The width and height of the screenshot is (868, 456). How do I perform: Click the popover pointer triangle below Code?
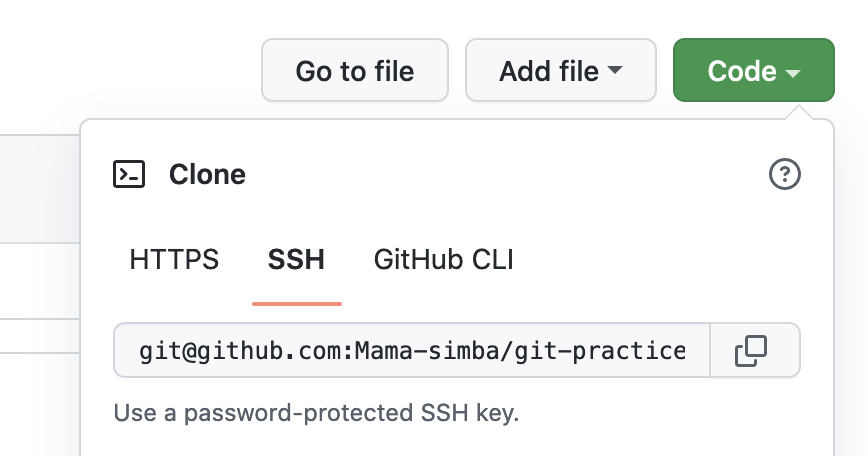click(x=802, y=112)
